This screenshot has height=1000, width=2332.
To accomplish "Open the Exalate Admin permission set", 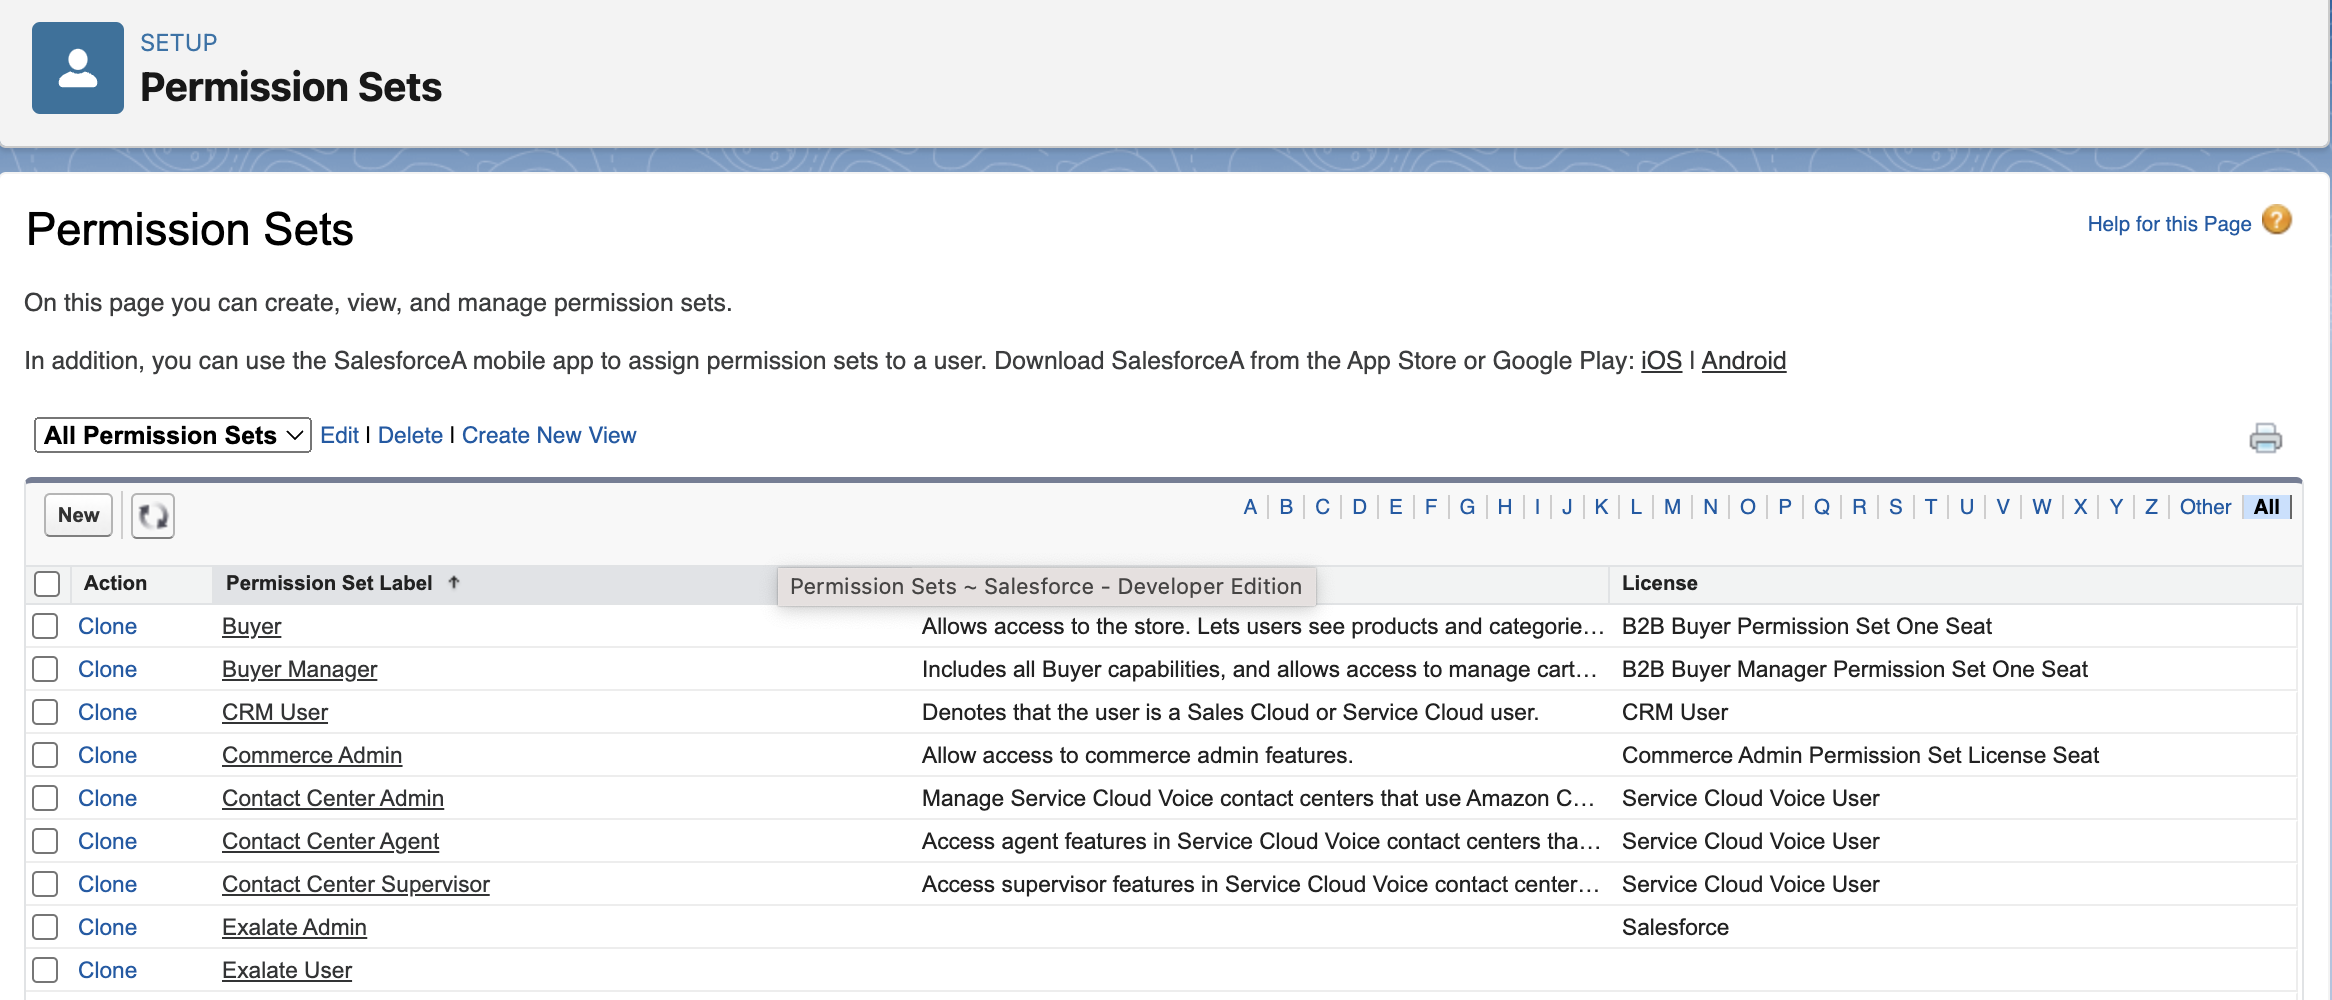I will point(294,927).
